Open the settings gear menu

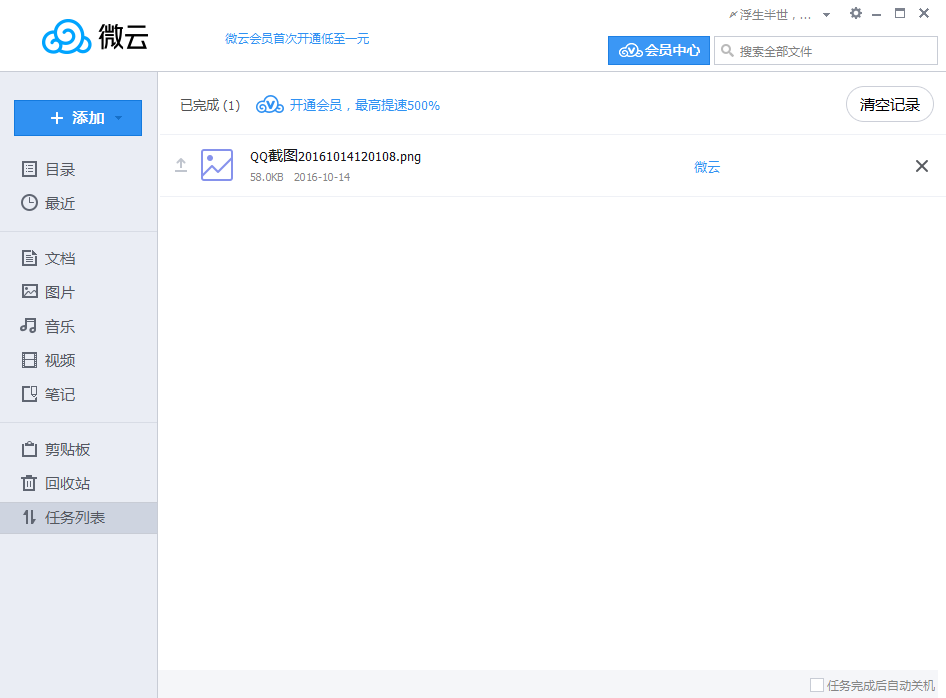pyautogui.click(x=855, y=13)
